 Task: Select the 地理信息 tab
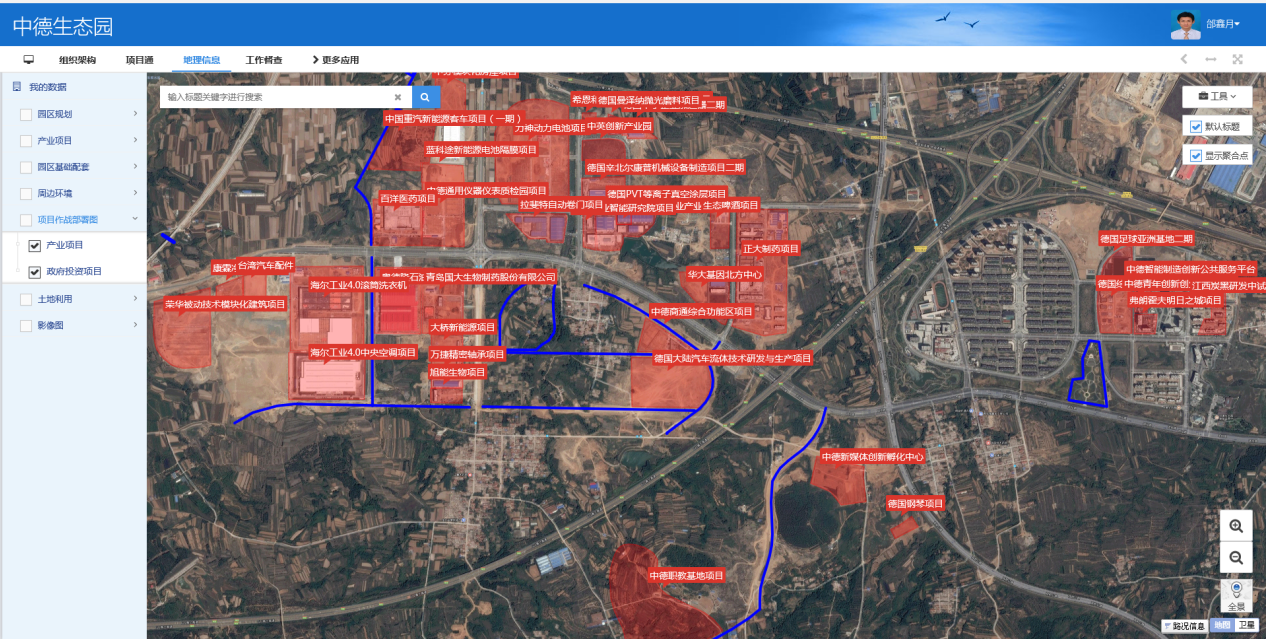202,60
